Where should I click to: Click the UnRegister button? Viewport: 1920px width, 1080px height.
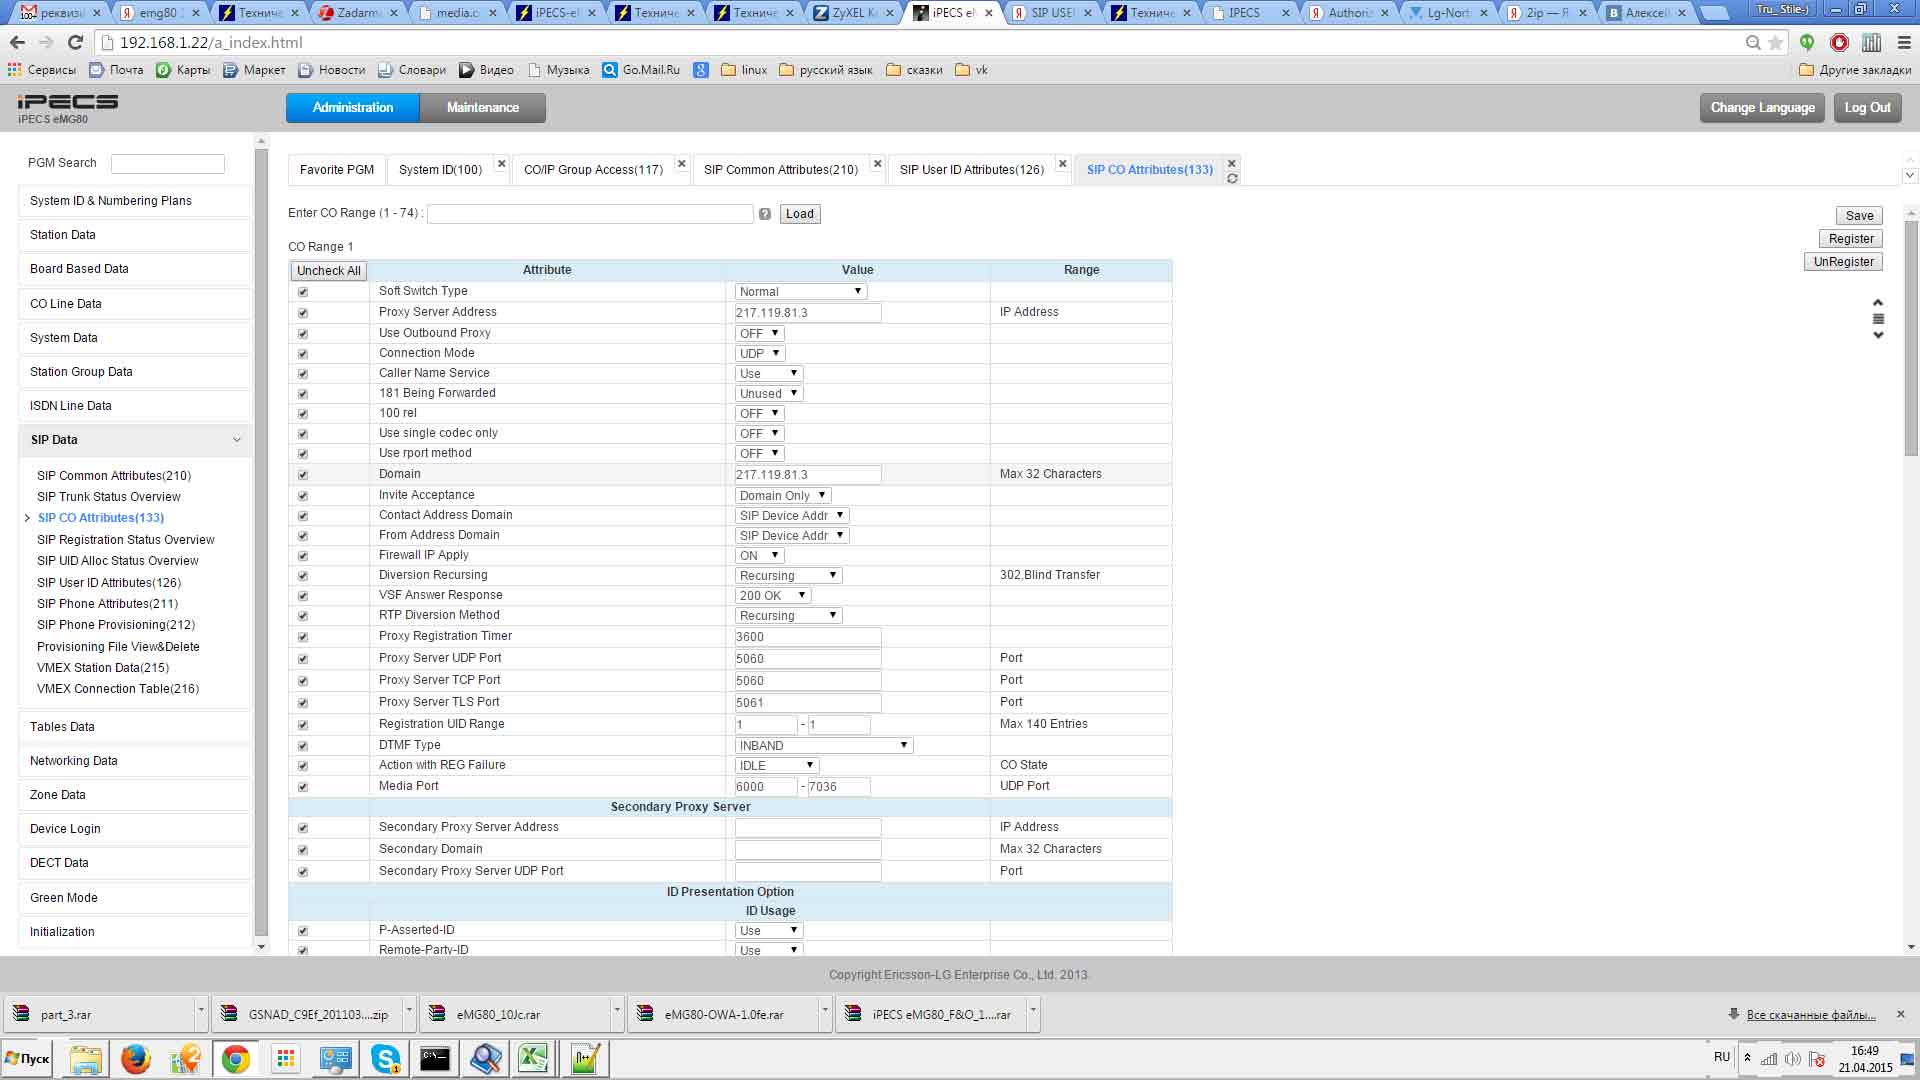point(1843,262)
